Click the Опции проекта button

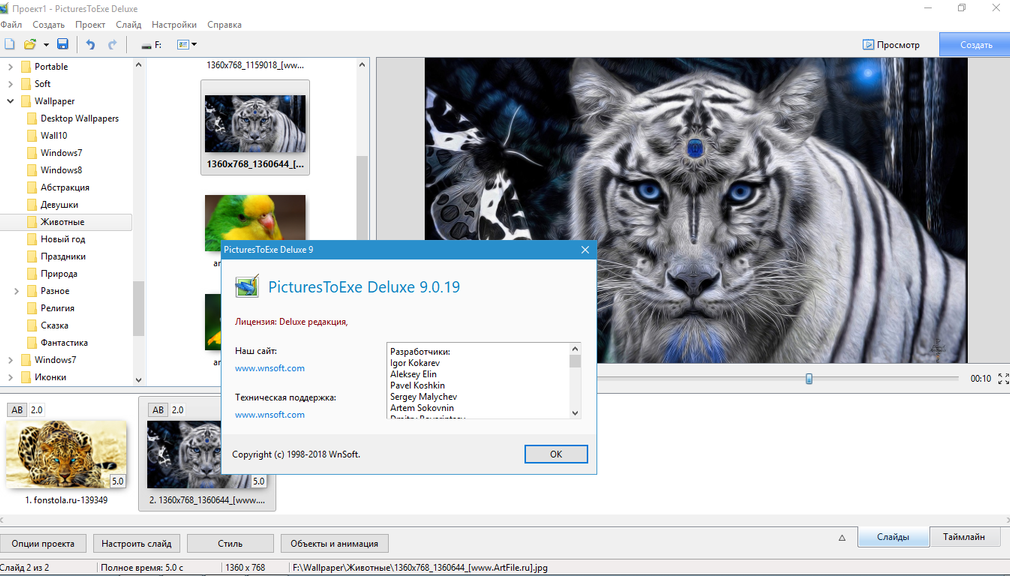tap(43, 544)
